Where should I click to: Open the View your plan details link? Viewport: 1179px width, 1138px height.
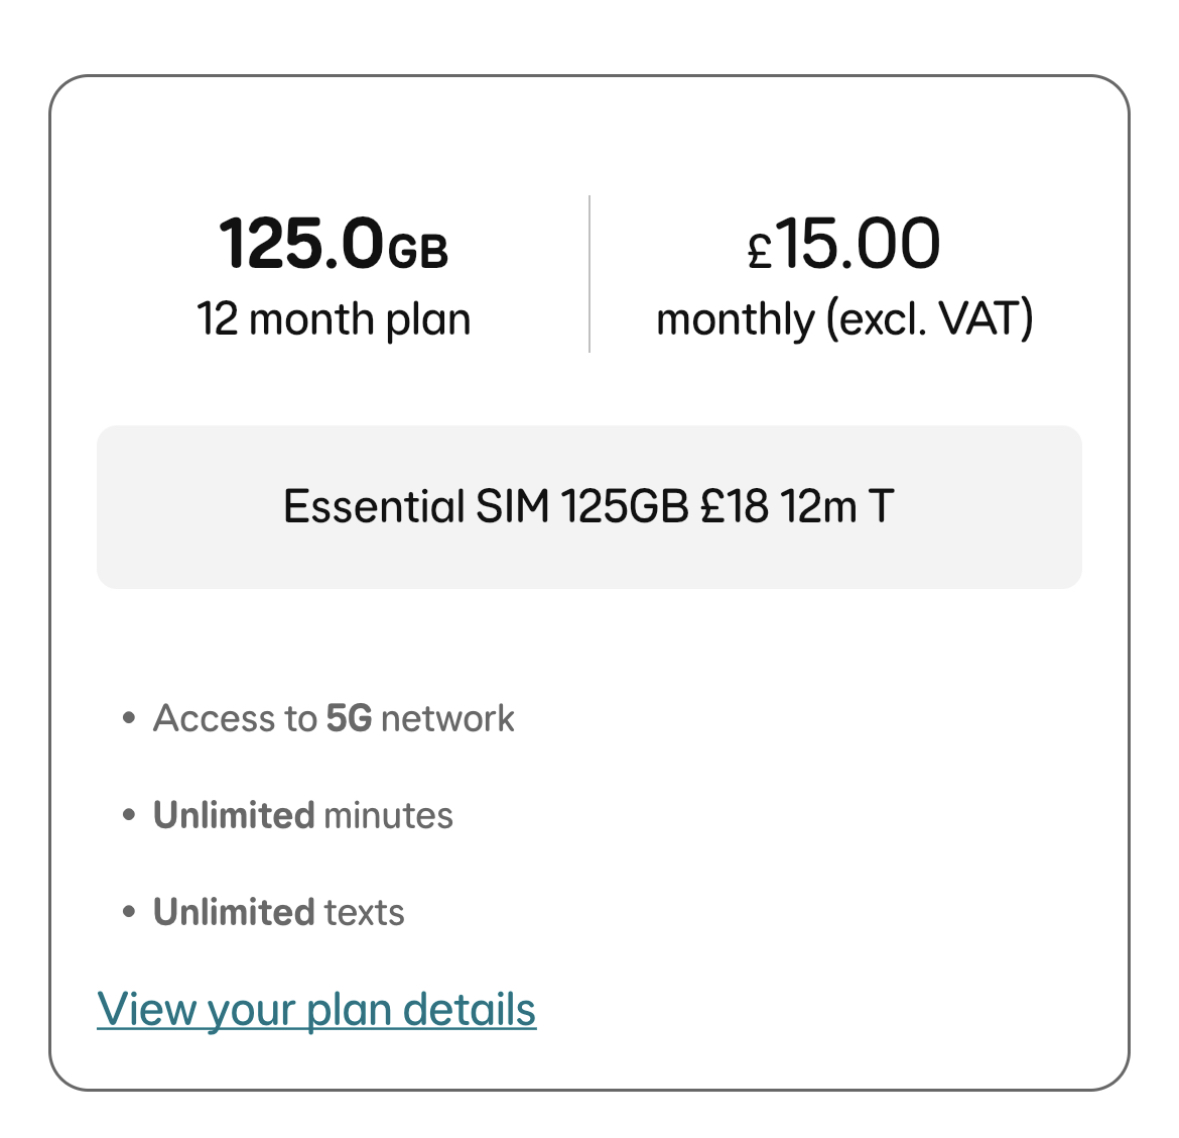[316, 1009]
